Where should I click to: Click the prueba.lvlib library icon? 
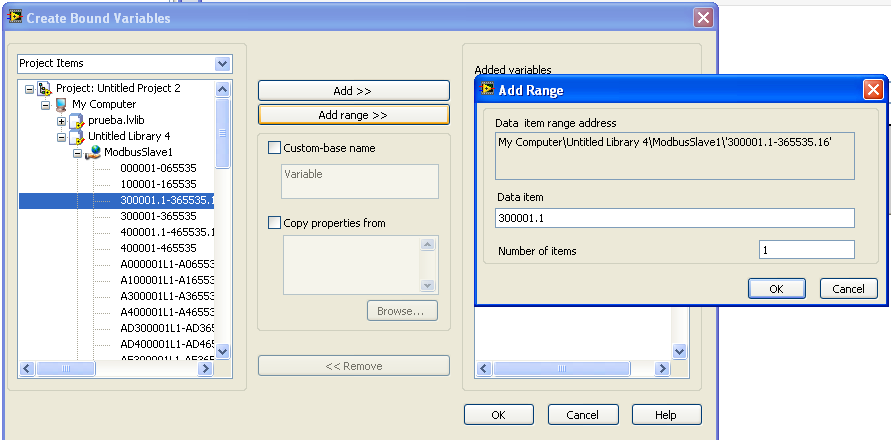[x=77, y=121]
